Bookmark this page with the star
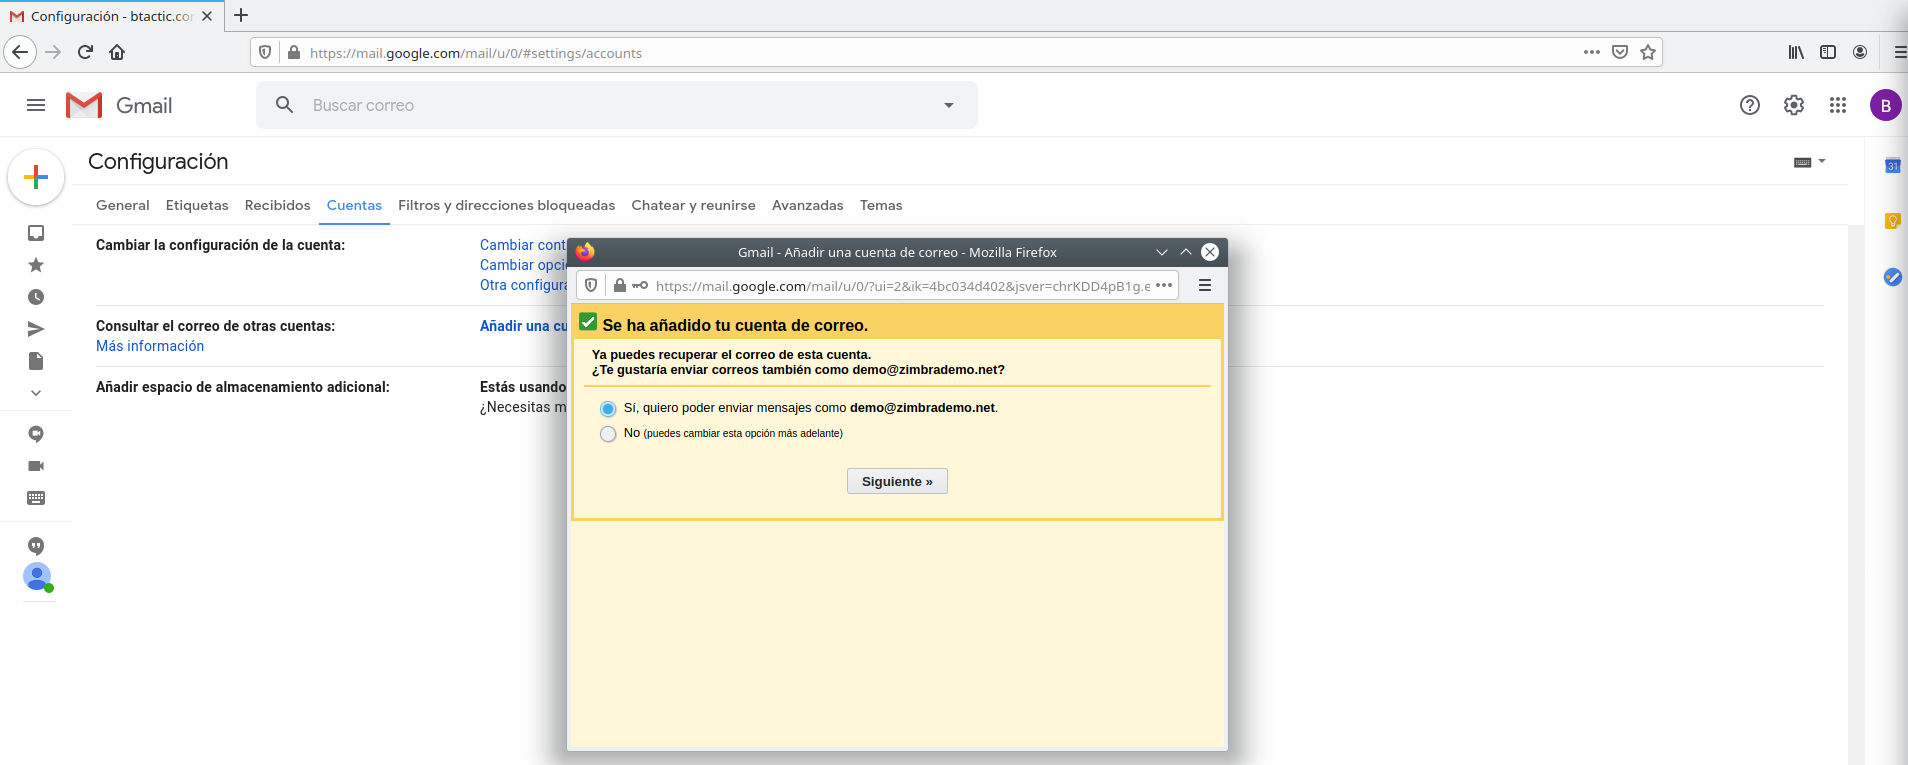 (1648, 52)
